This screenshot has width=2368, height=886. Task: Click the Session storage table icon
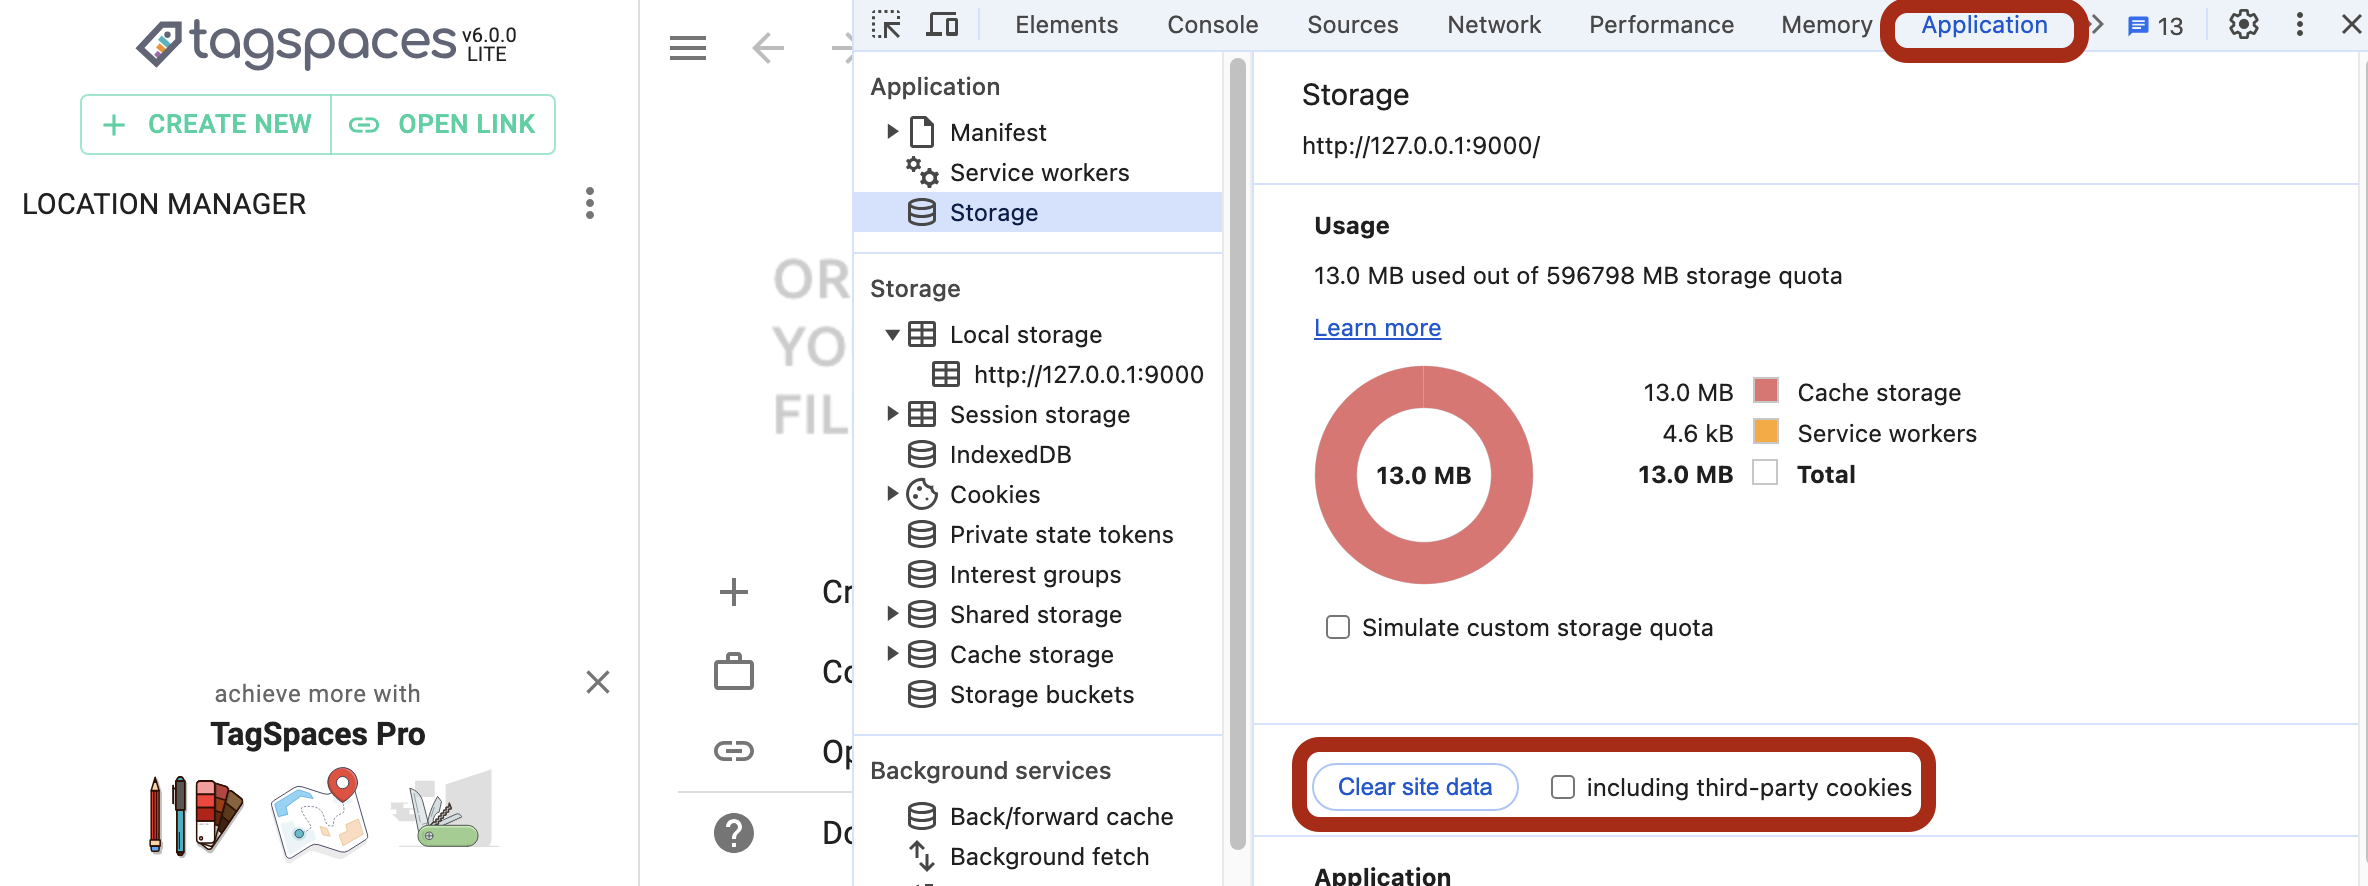coord(922,414)
